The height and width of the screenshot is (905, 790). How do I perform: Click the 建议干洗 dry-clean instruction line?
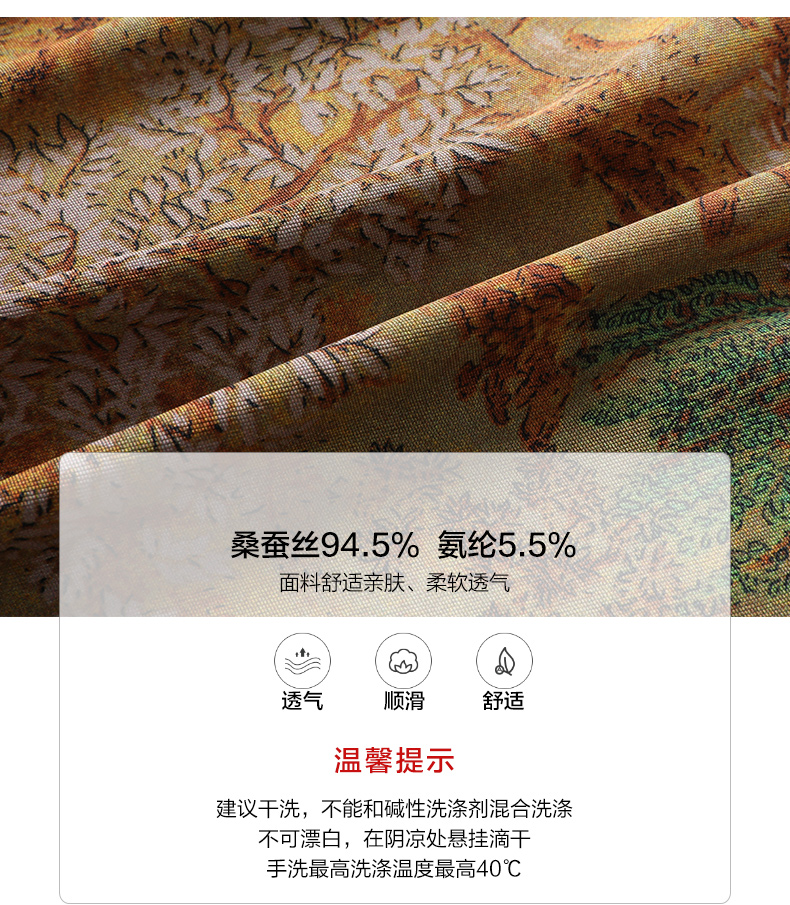pos(395,809)
